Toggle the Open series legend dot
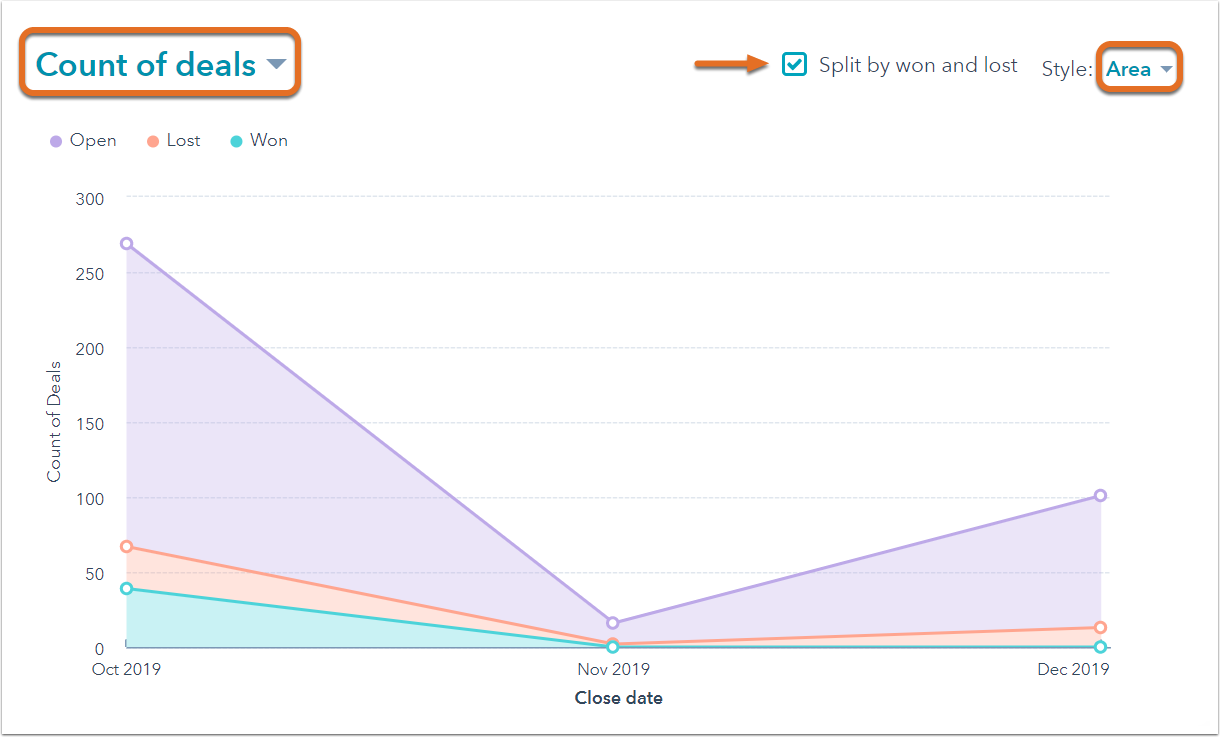1220x737 pixels. [x=56, y=142]
